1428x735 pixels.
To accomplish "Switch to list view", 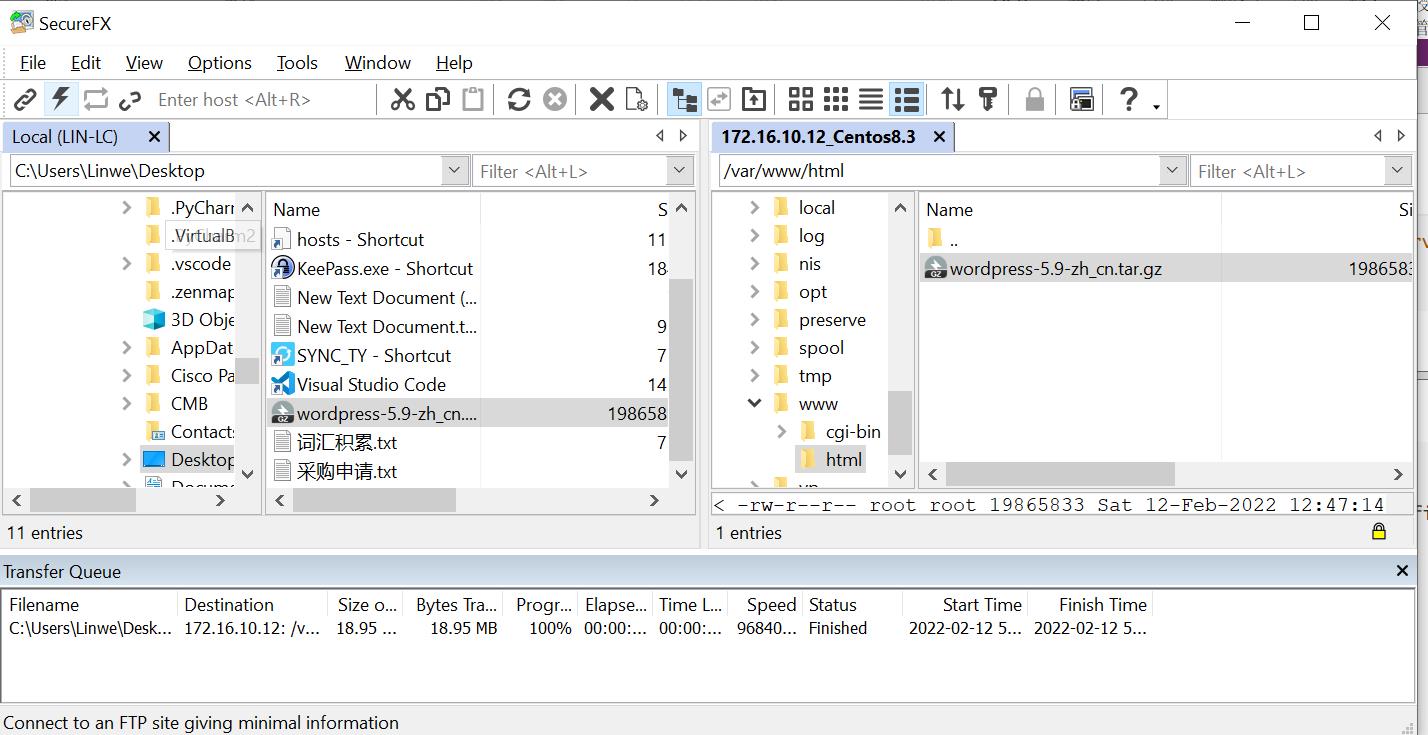I will [871, 99].
